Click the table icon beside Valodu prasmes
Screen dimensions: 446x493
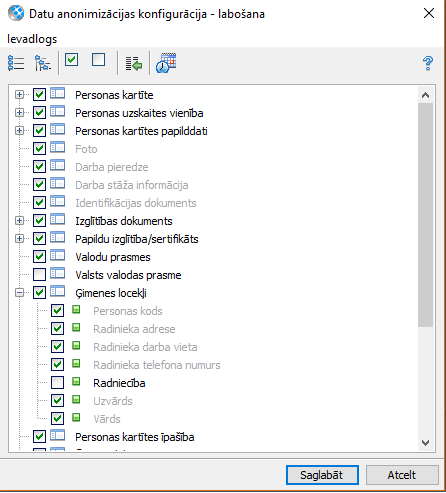58,255
